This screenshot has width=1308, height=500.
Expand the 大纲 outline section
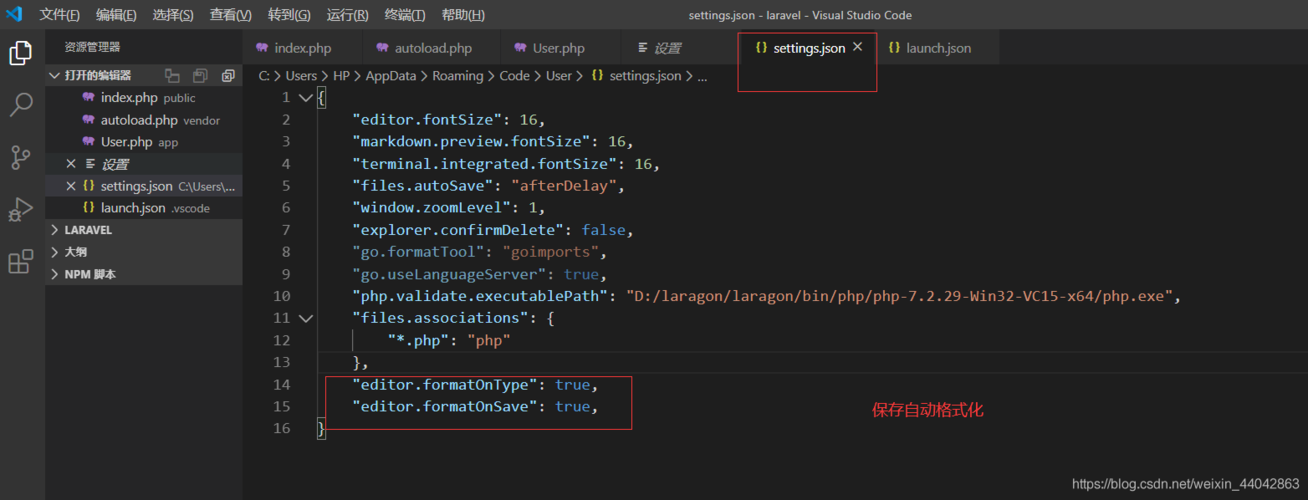click(55, 252)
